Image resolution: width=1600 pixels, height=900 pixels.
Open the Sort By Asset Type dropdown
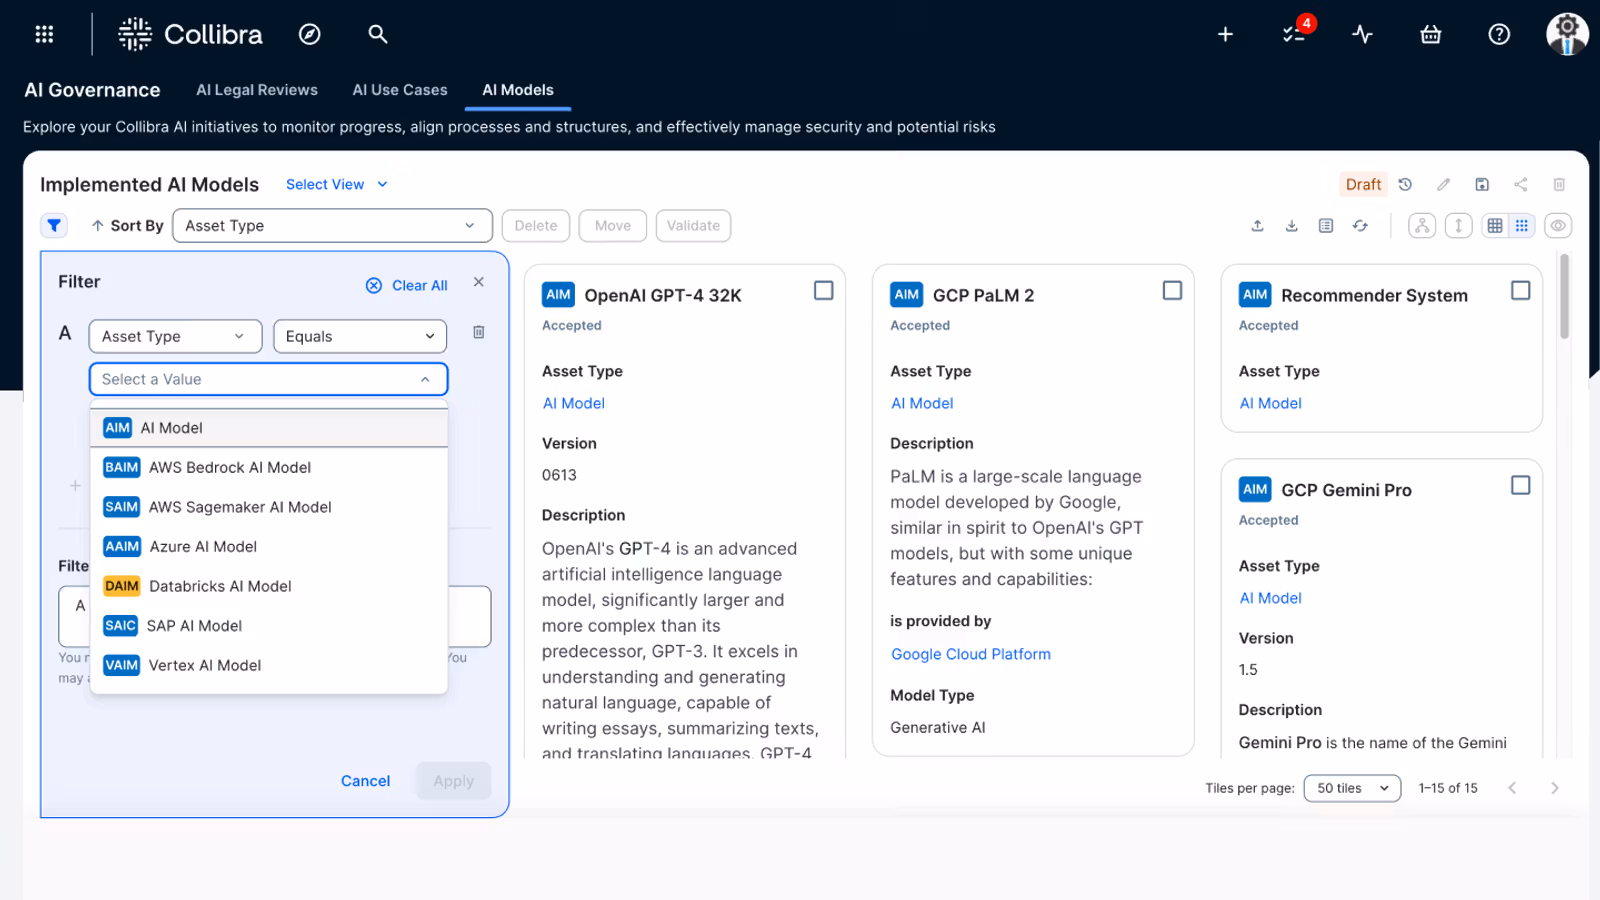[332, 226]
